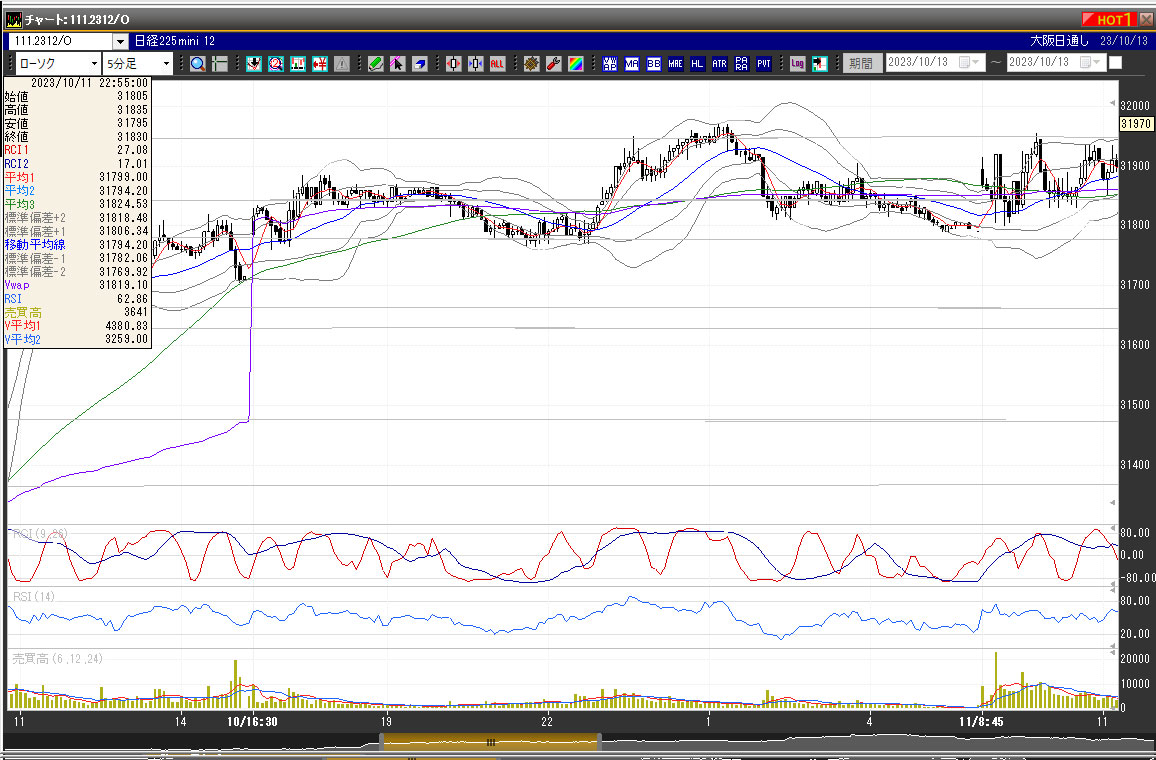Click the magnifier icon marked 2
The image size is (1156, 760).
[x=276, y=64]
